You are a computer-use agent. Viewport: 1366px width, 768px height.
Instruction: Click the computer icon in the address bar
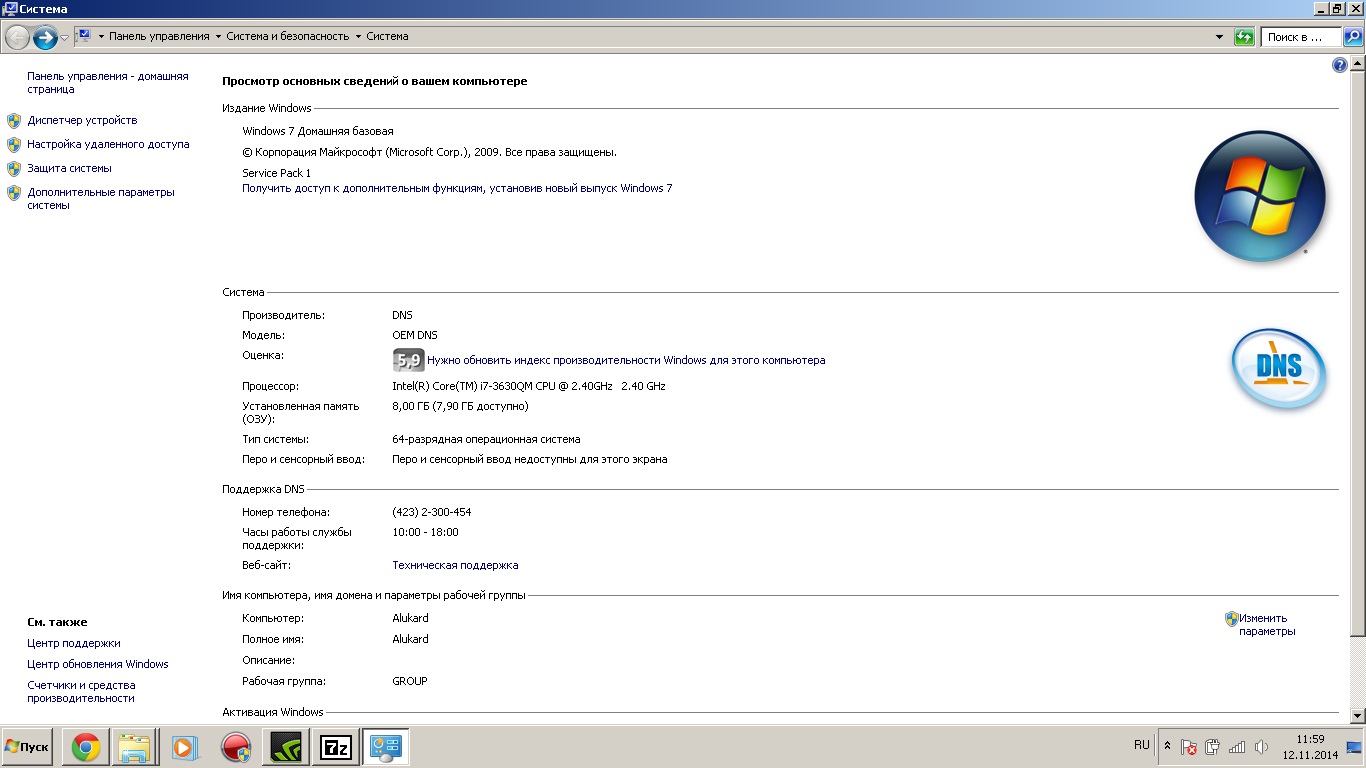(84, 36)
